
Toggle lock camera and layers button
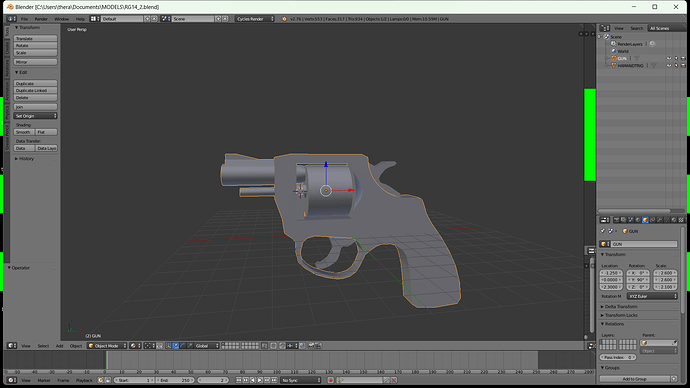(264, 346)
